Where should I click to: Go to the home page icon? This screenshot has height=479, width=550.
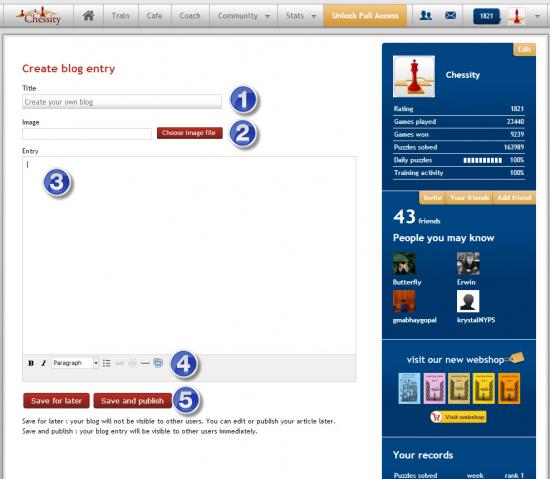point(88,15)
